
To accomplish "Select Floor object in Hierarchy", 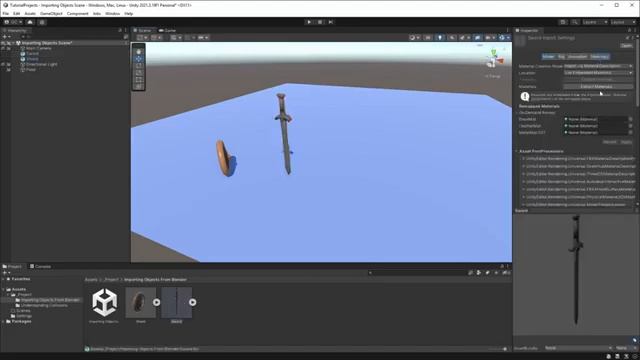I will [31, 69].
